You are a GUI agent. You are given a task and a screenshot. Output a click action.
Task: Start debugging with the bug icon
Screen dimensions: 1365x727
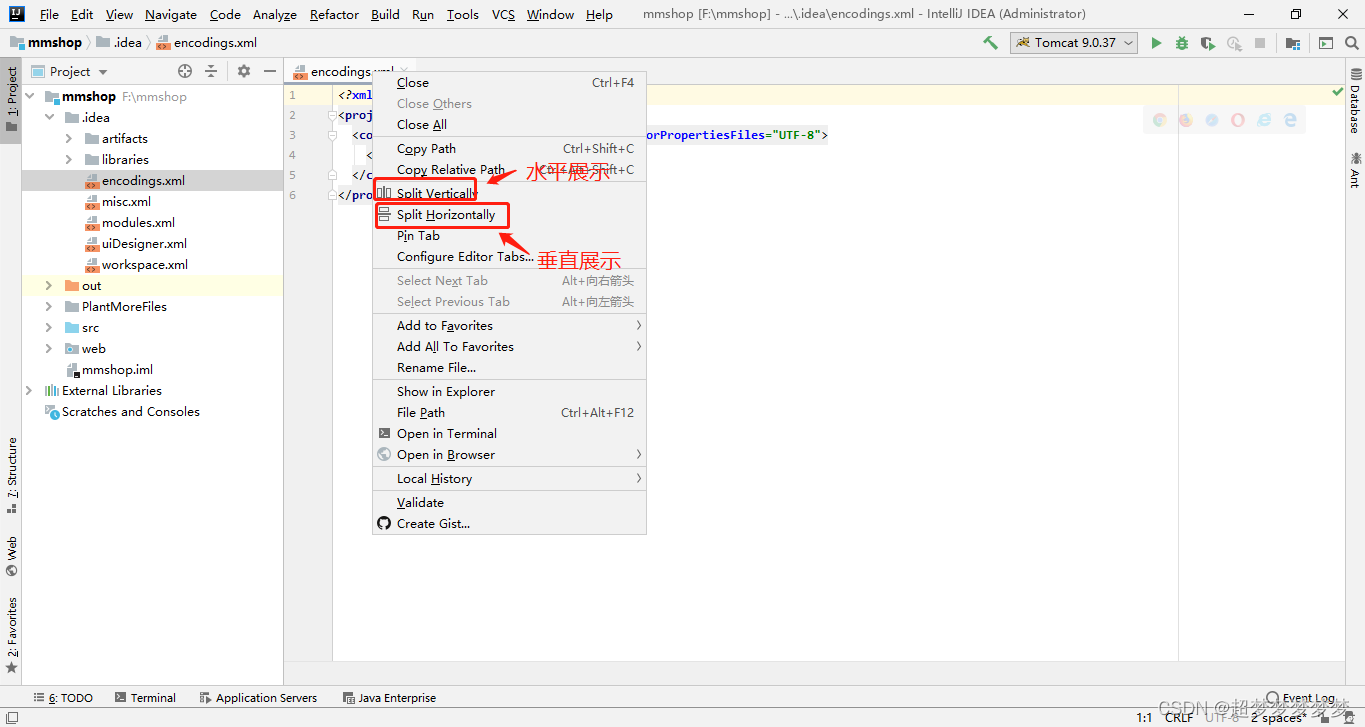point(1182,43)
